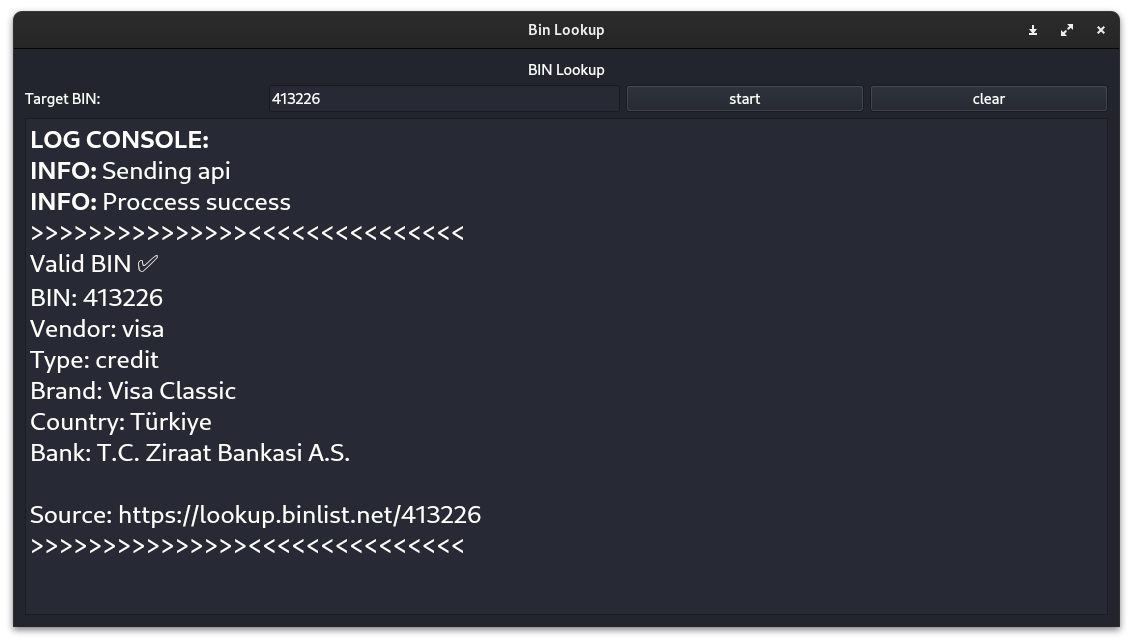Select the 'Brand: Visa Classic' line
The width and height of the screenshot is (1133, 643).
(134, 392)
